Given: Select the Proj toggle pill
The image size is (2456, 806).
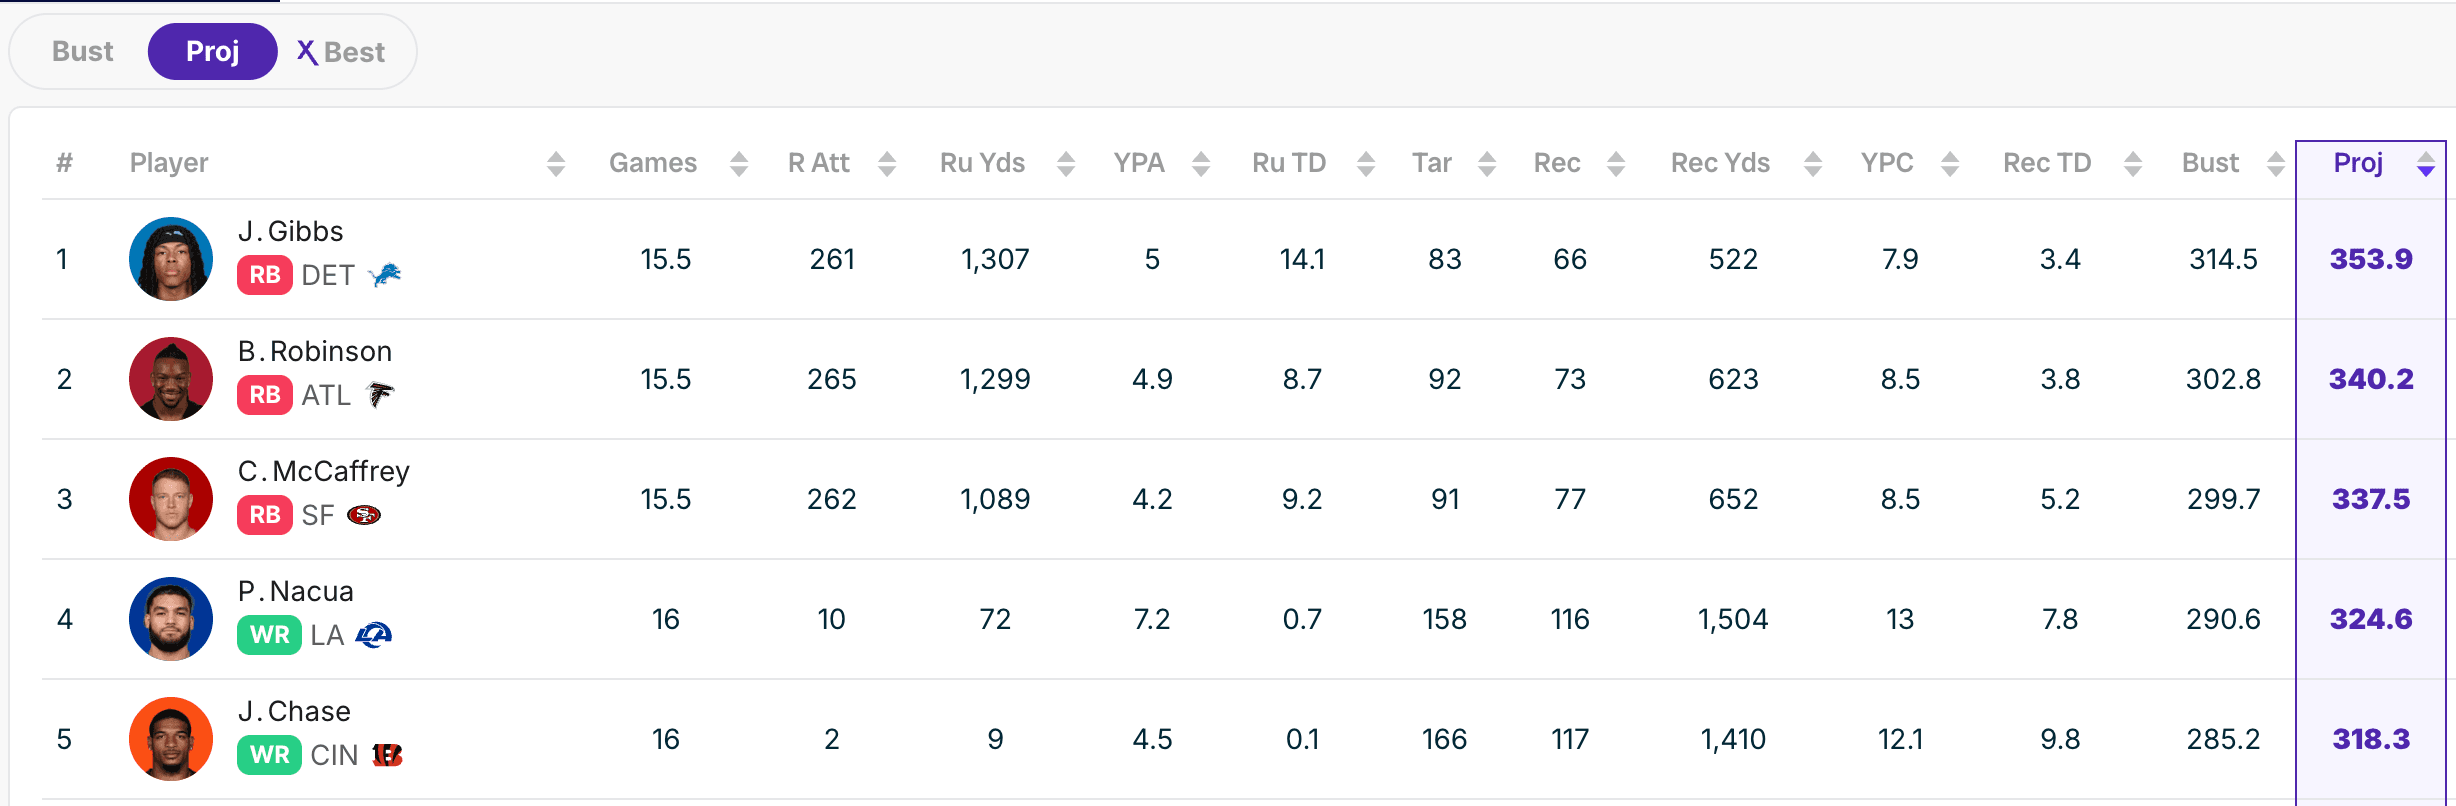Looking at the screenshot, I should 213,51.
